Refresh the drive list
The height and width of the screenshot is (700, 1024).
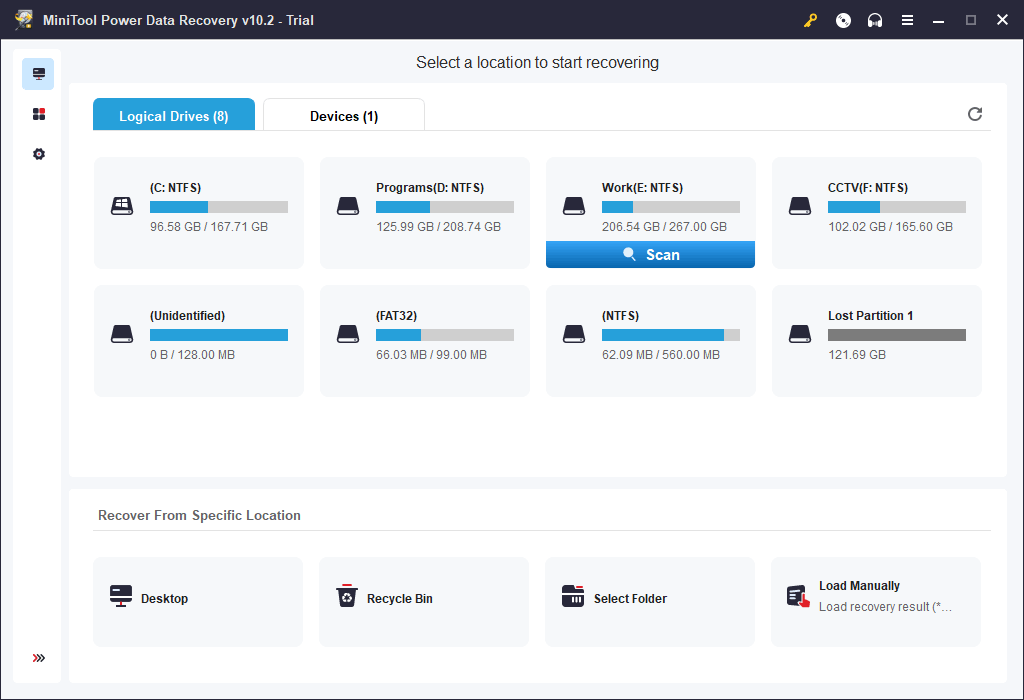(x=975, y=114)
